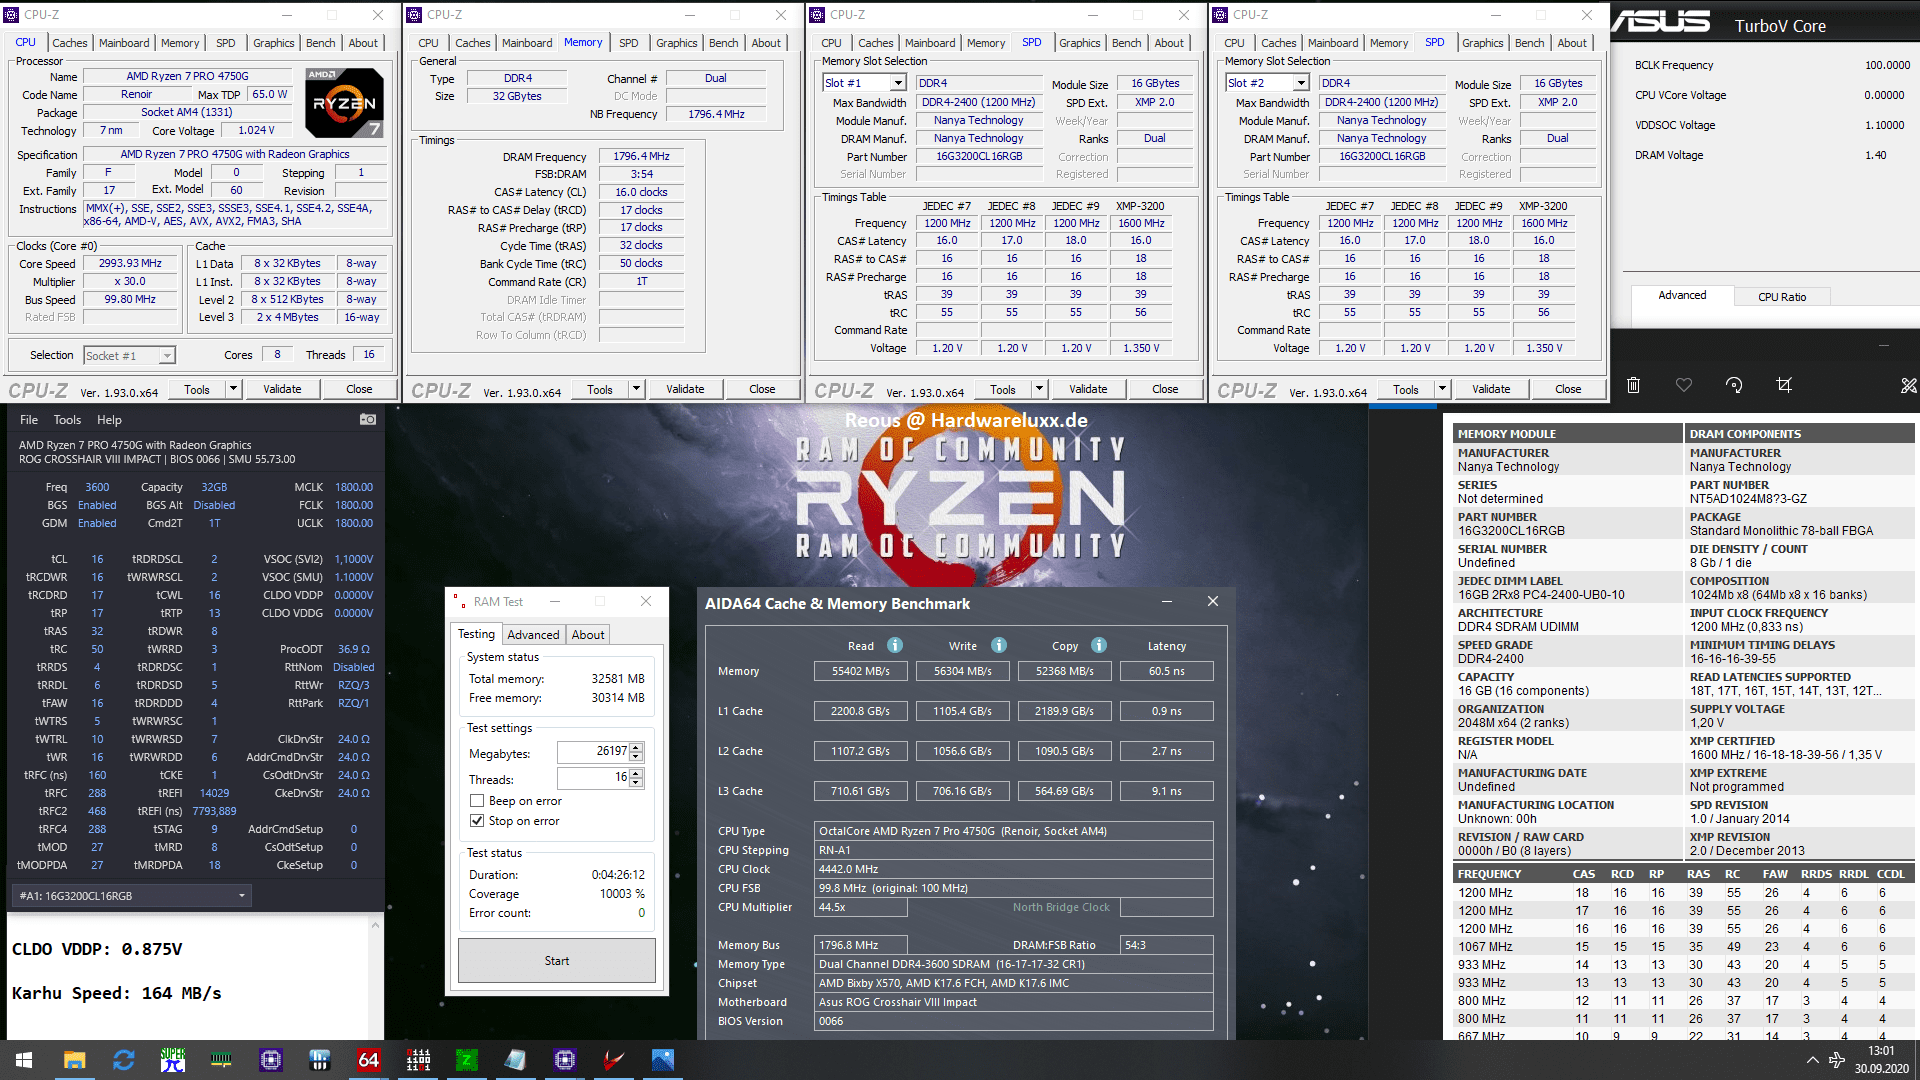Open the Super Pi taskbar icon
1920x1080 pixels.
(x=172, y=1060)
